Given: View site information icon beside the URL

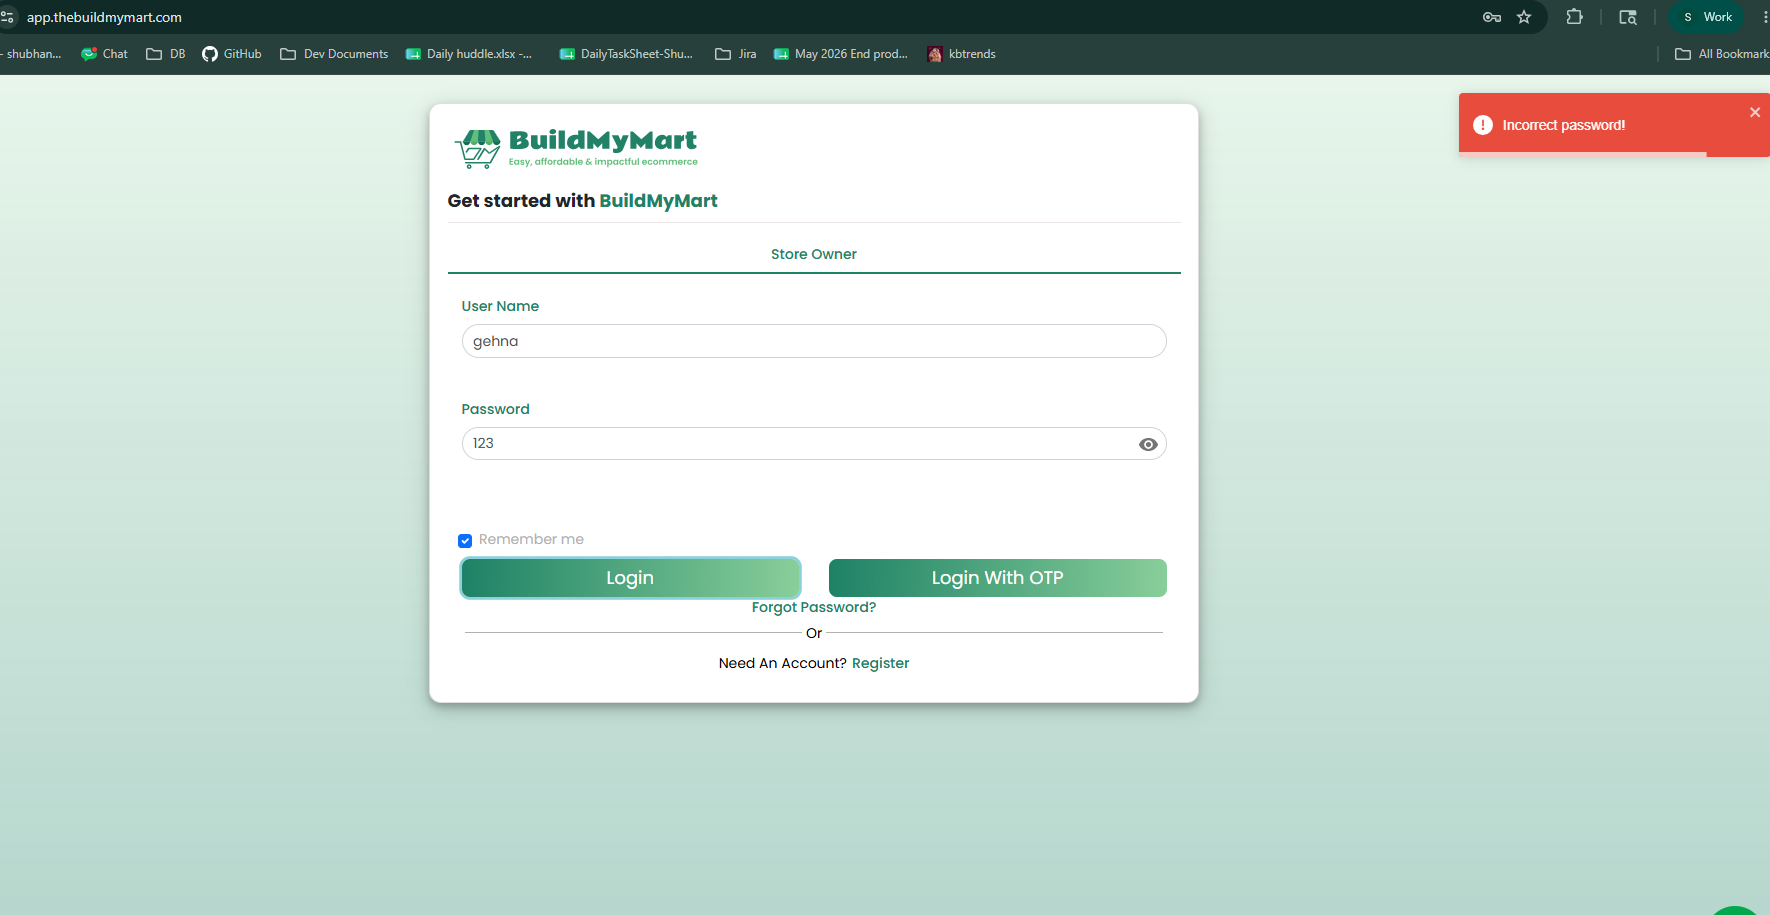Looking at the screenshot, I should pyautogui.click(x=7, y=17).
